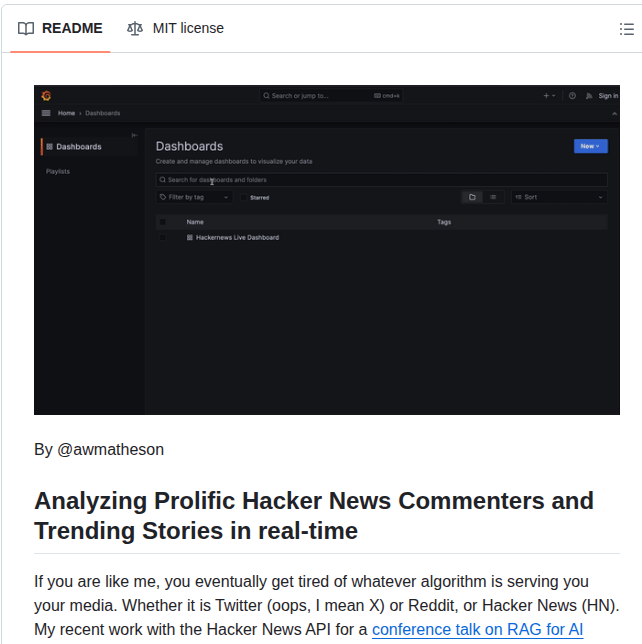Switch to list view icon

click(x=493, y=197)
